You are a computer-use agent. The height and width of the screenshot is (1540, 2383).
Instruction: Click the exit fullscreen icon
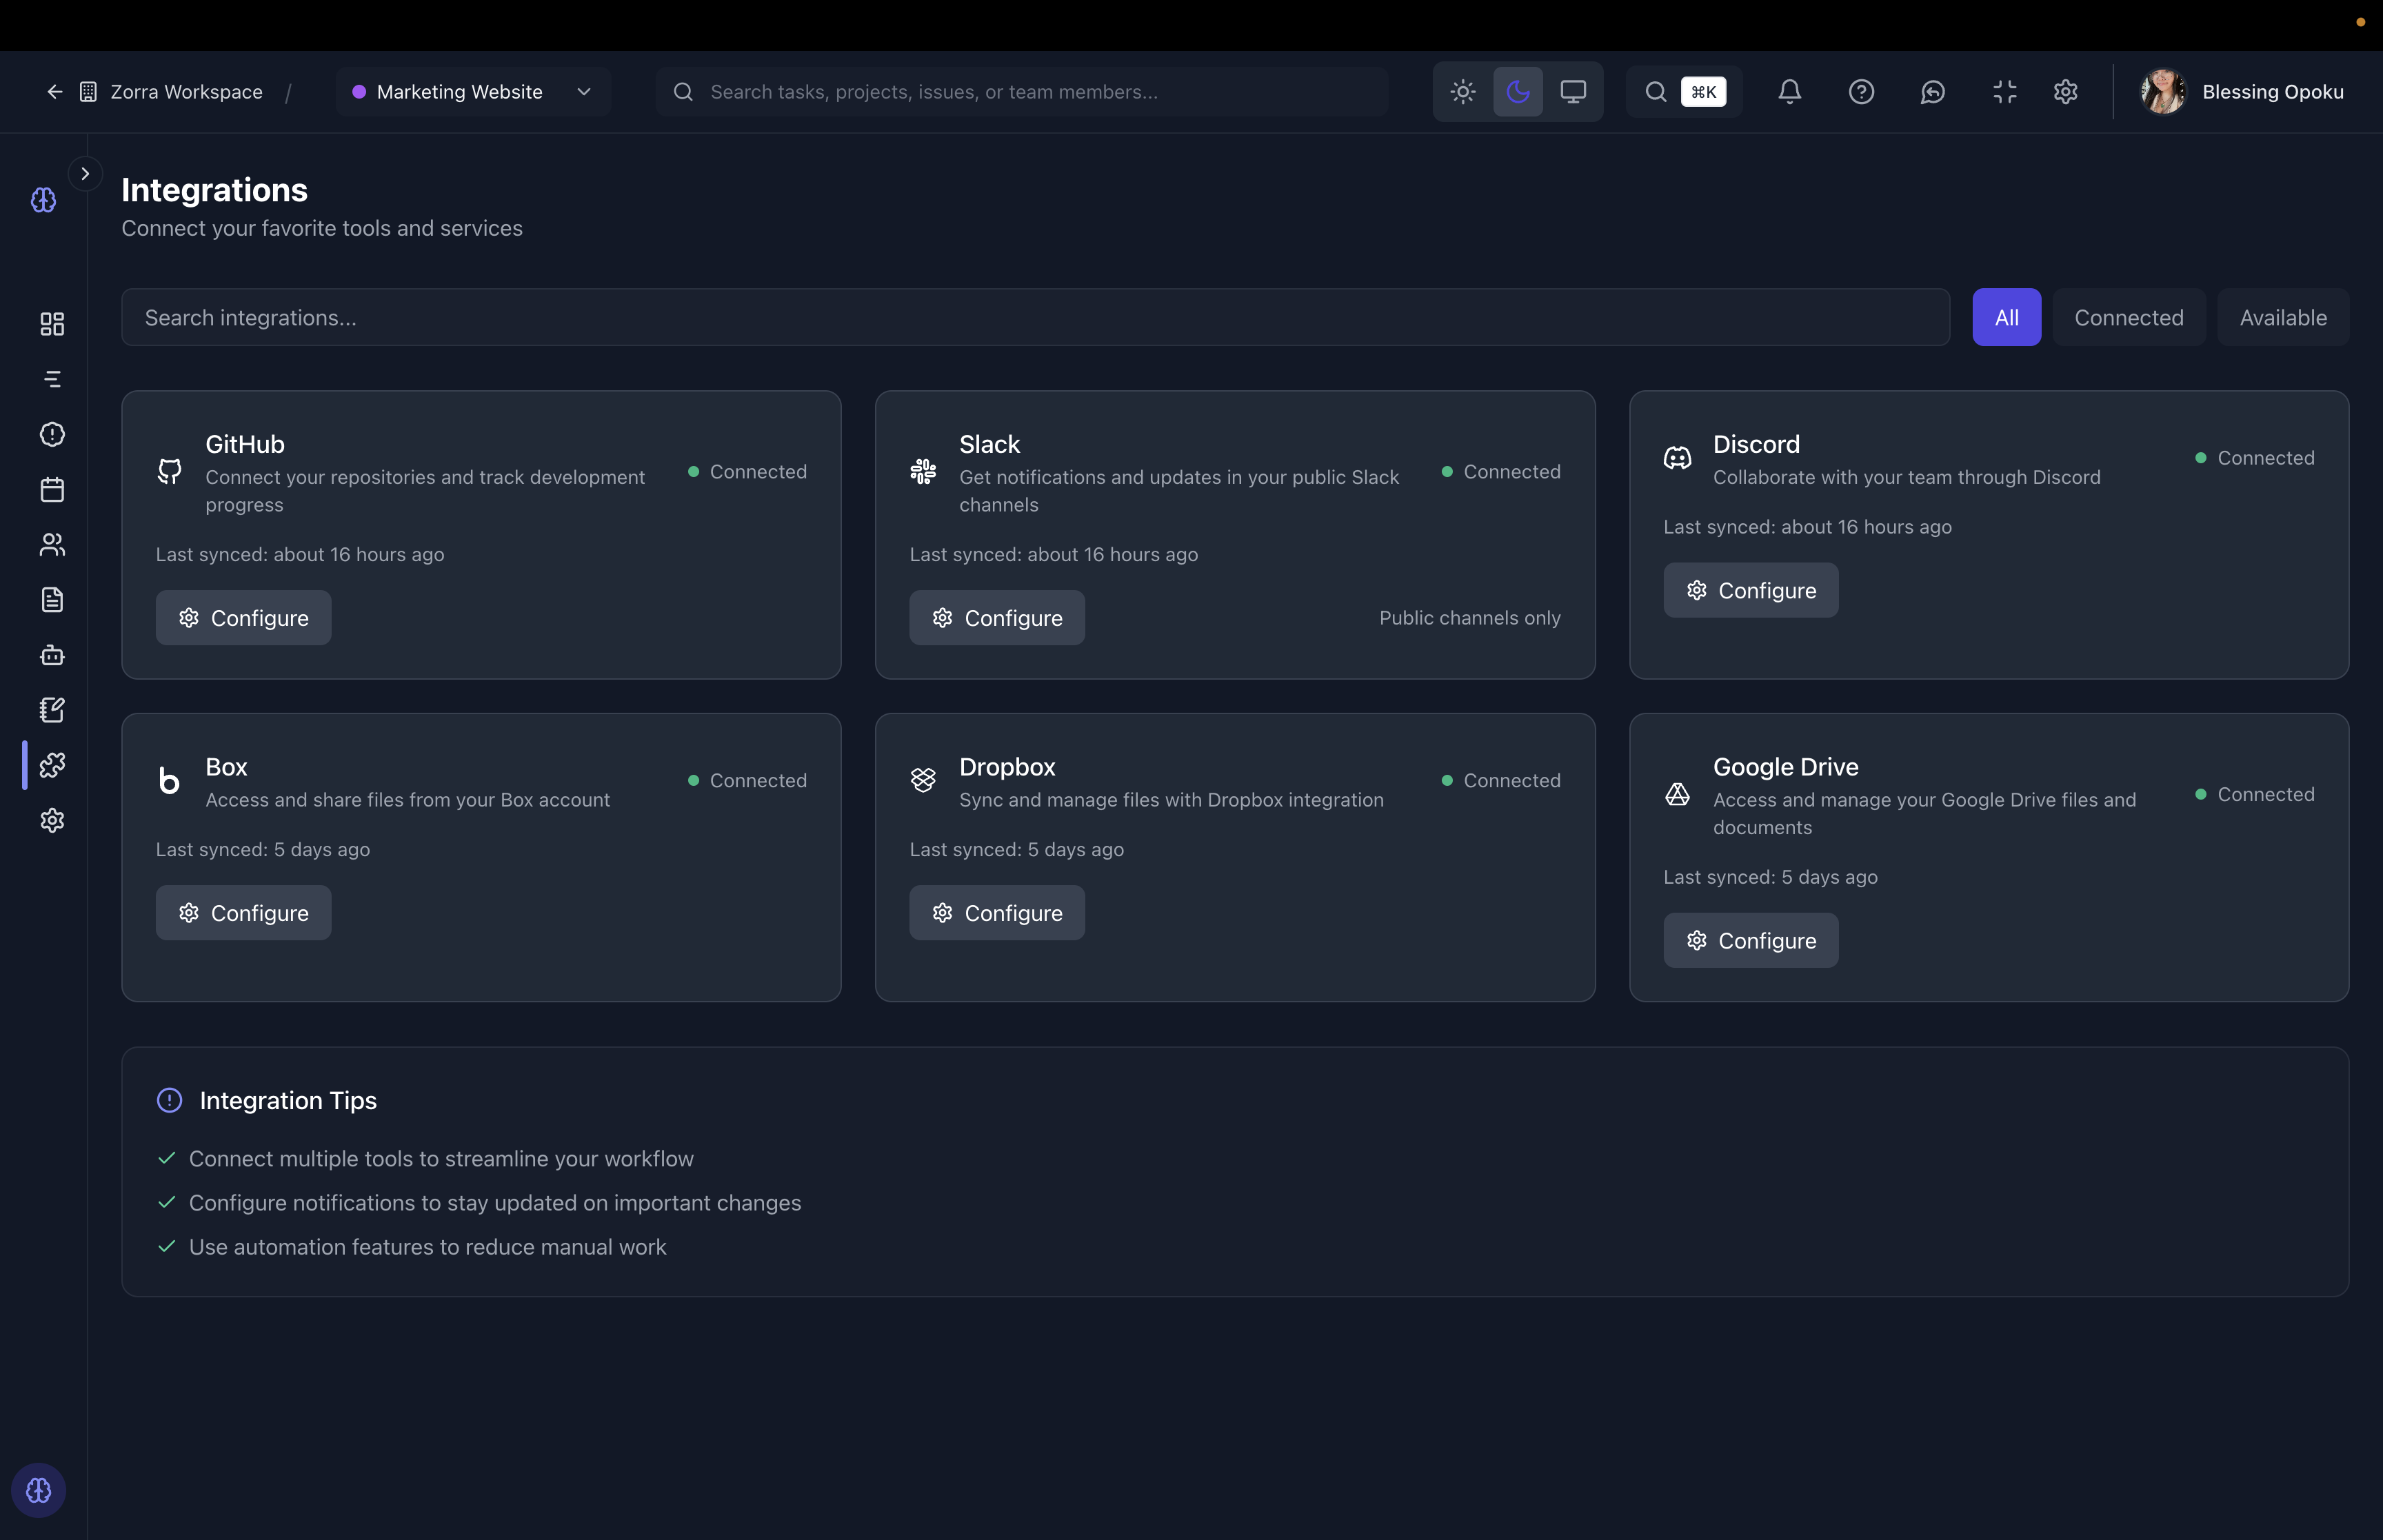tap(2004, 92)
